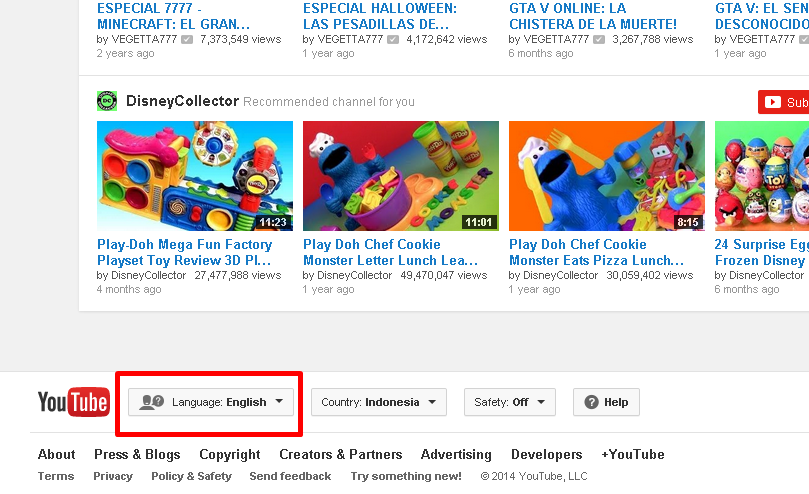
Task: Click the 11:01 duration badge on thumbnail
Action: tap(479, 222)
